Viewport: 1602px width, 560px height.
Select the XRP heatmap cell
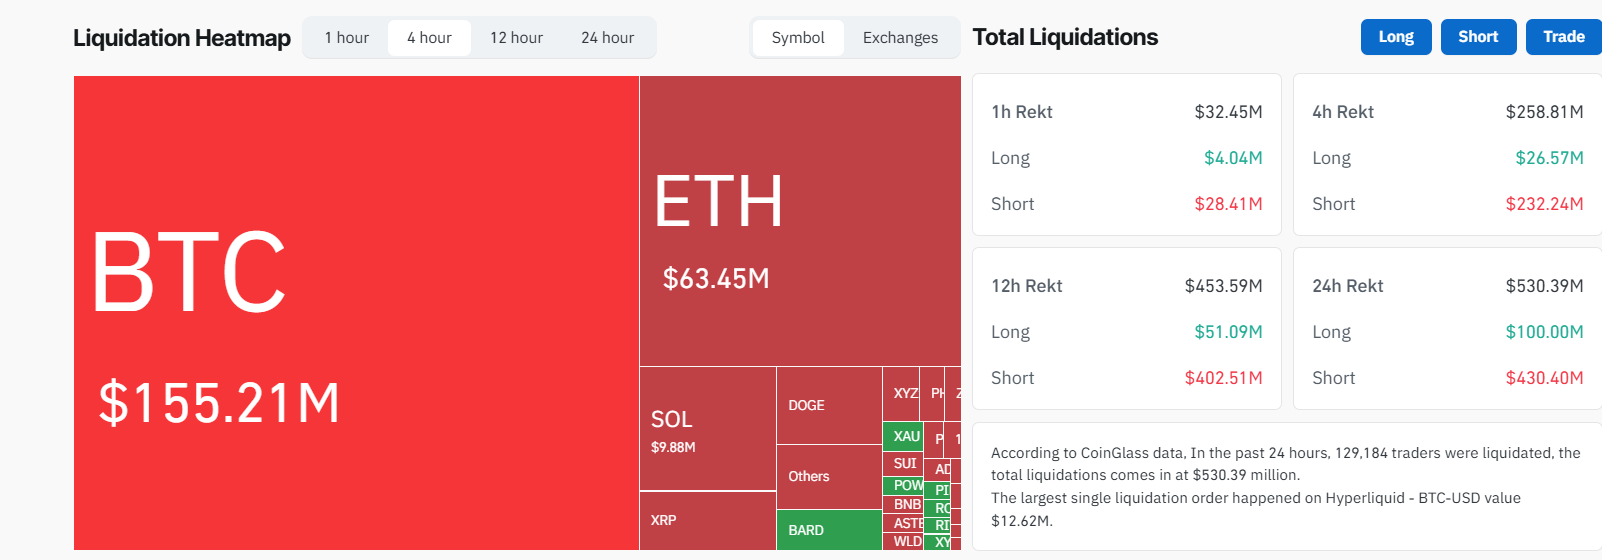coord(707,520)
